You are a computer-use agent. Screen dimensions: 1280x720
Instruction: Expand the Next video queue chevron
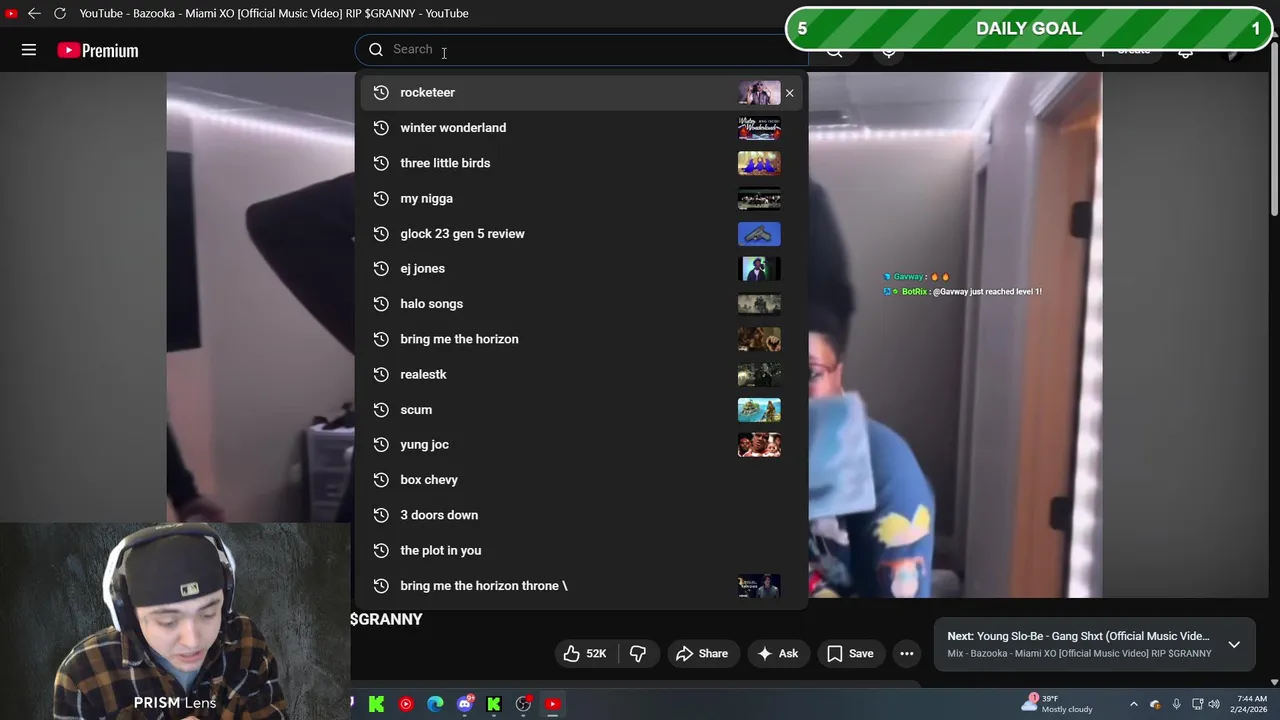[1234, 644]
